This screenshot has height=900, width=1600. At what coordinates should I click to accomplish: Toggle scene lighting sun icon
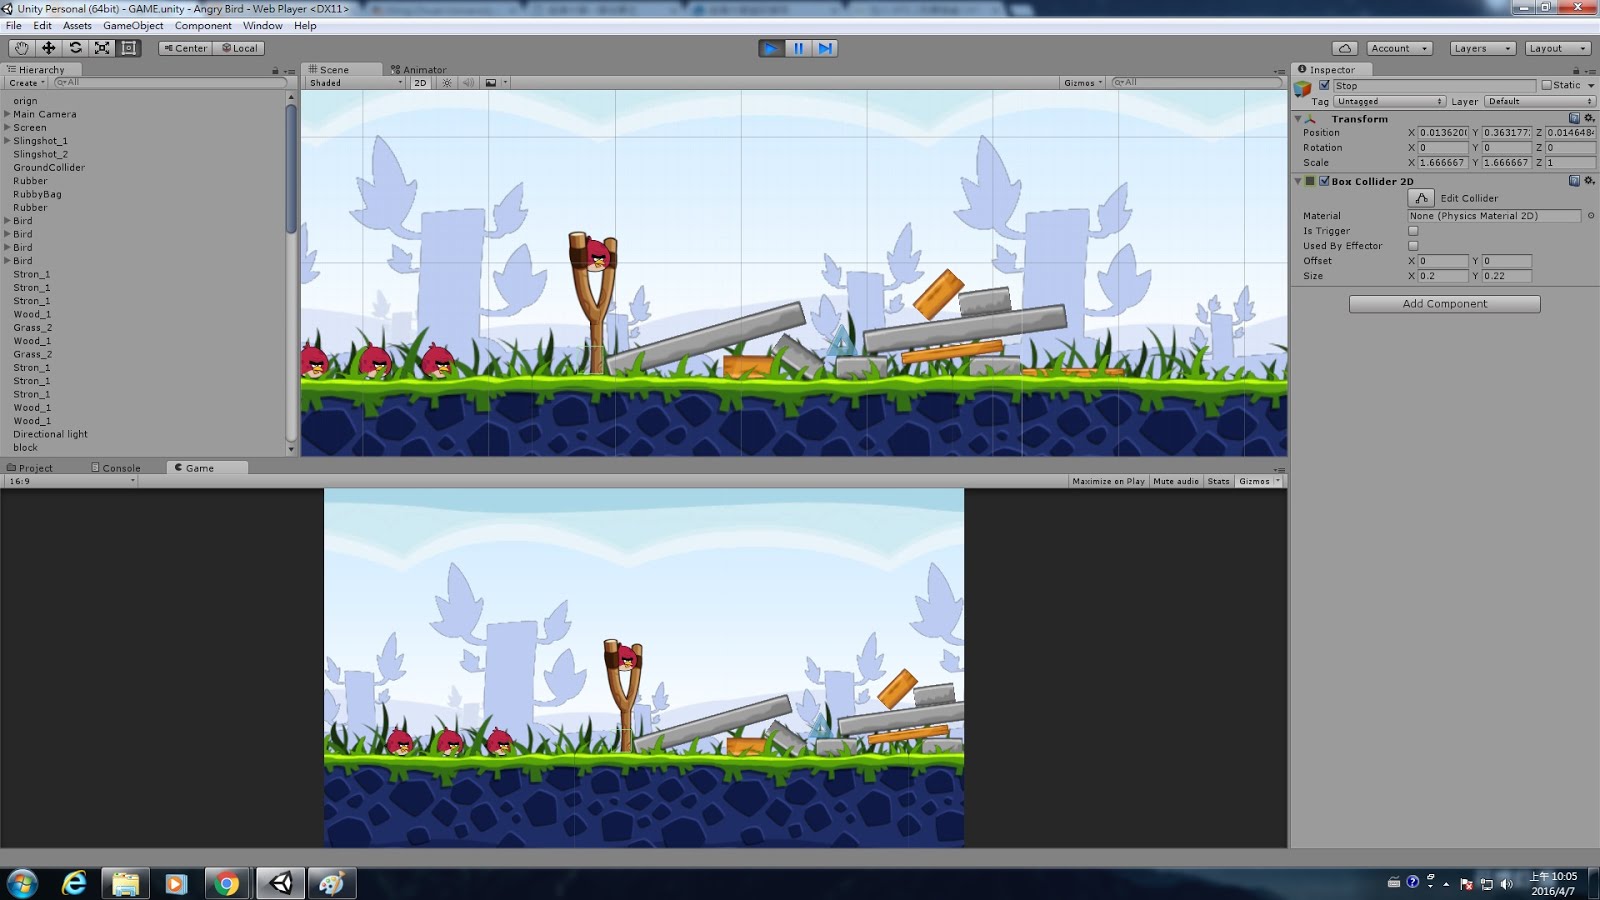click(447, 83)
